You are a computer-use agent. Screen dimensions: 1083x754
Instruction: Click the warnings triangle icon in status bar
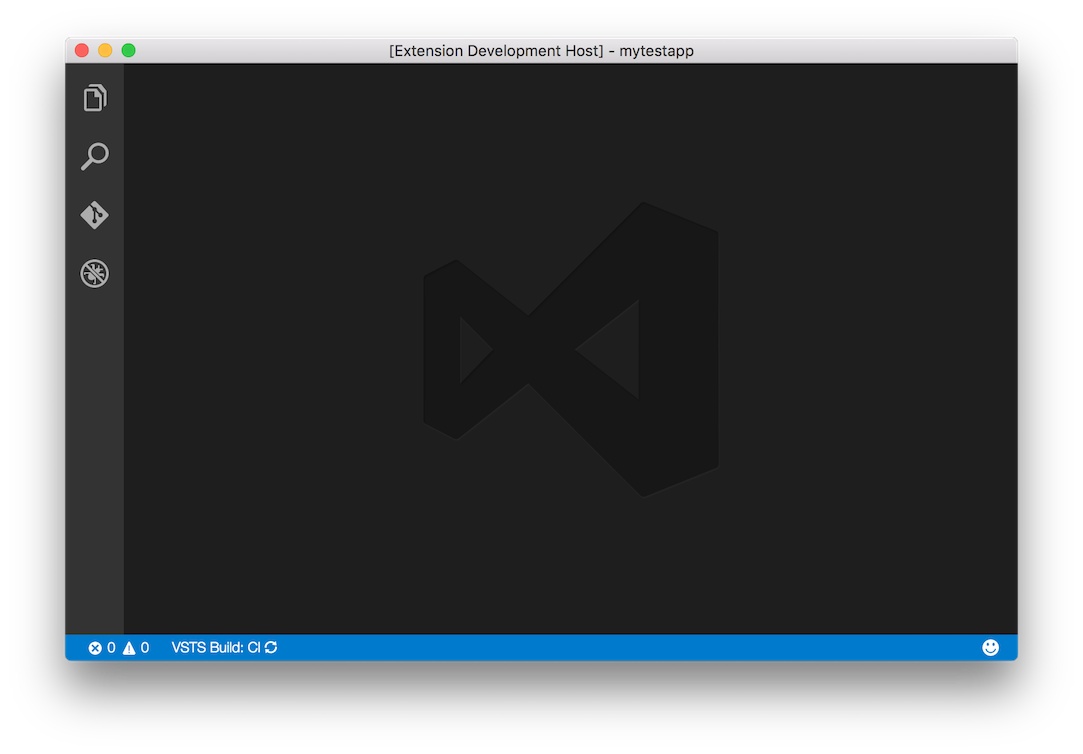point(129,648)
